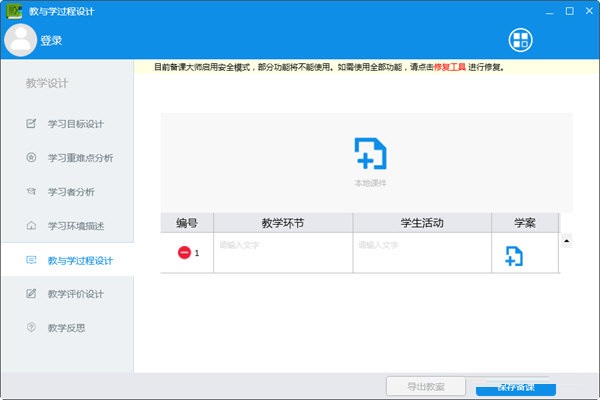Viewport: 600px width, 400px height.
Task: Remove row 1 with red minus icon
Action: coord(184,253)
